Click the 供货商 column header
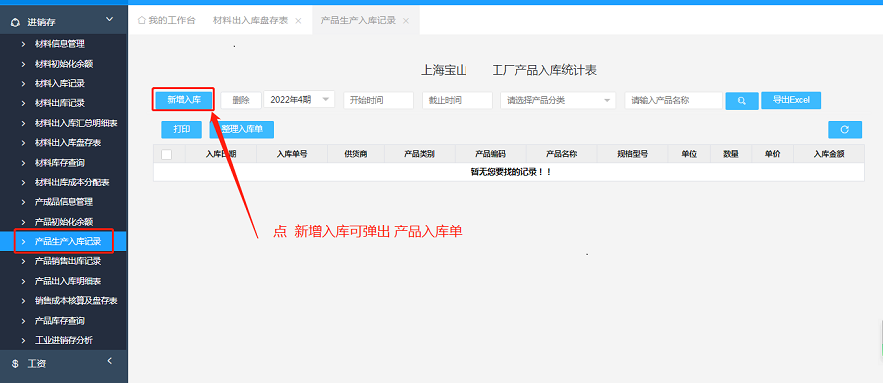This screenshot has width=883, height=383. (x=356, y=154)
